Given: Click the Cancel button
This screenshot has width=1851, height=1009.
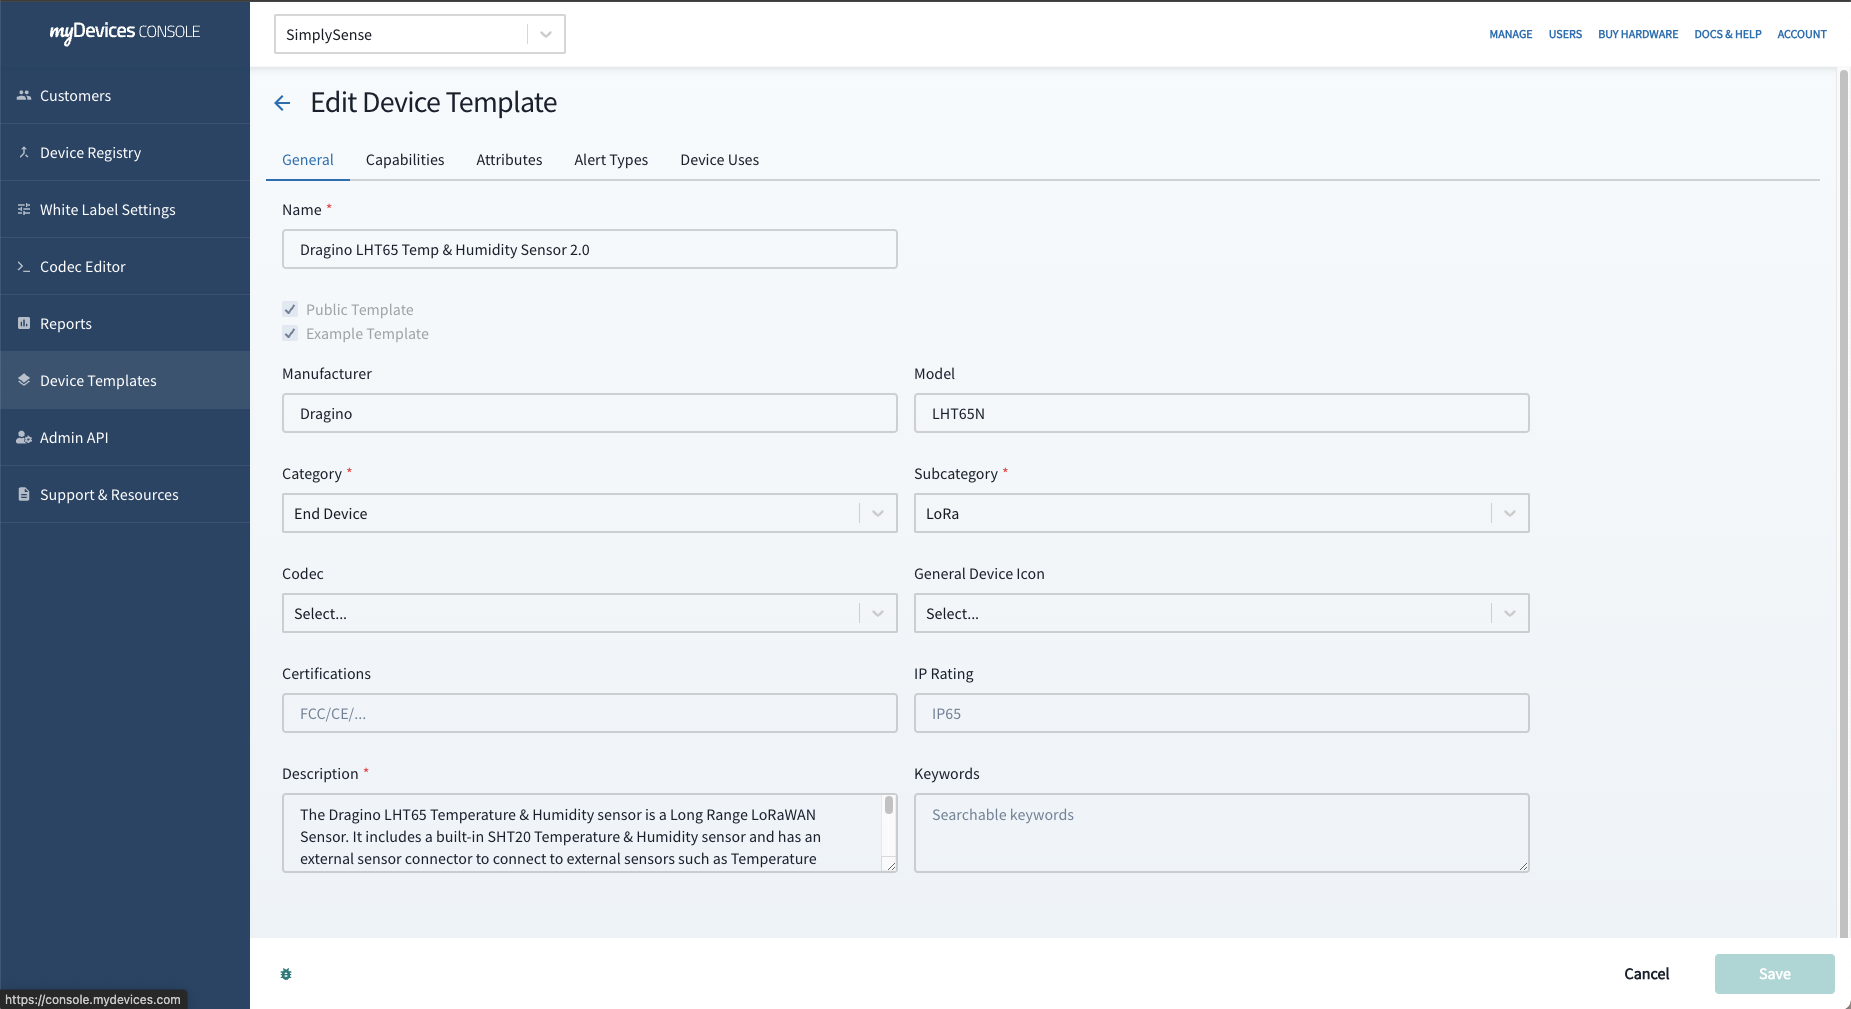Looking at the screenshot, I should [x=1645, y=973].
